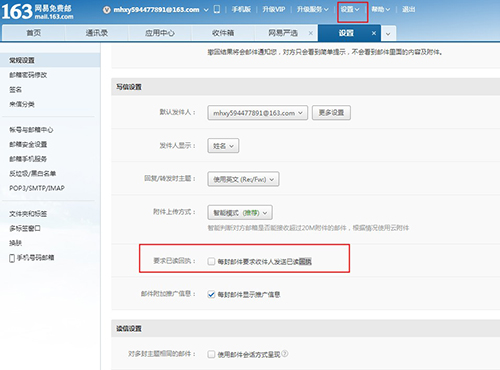Click the 退出 logout link
500x370 pixels.
(x=408, y=9)
